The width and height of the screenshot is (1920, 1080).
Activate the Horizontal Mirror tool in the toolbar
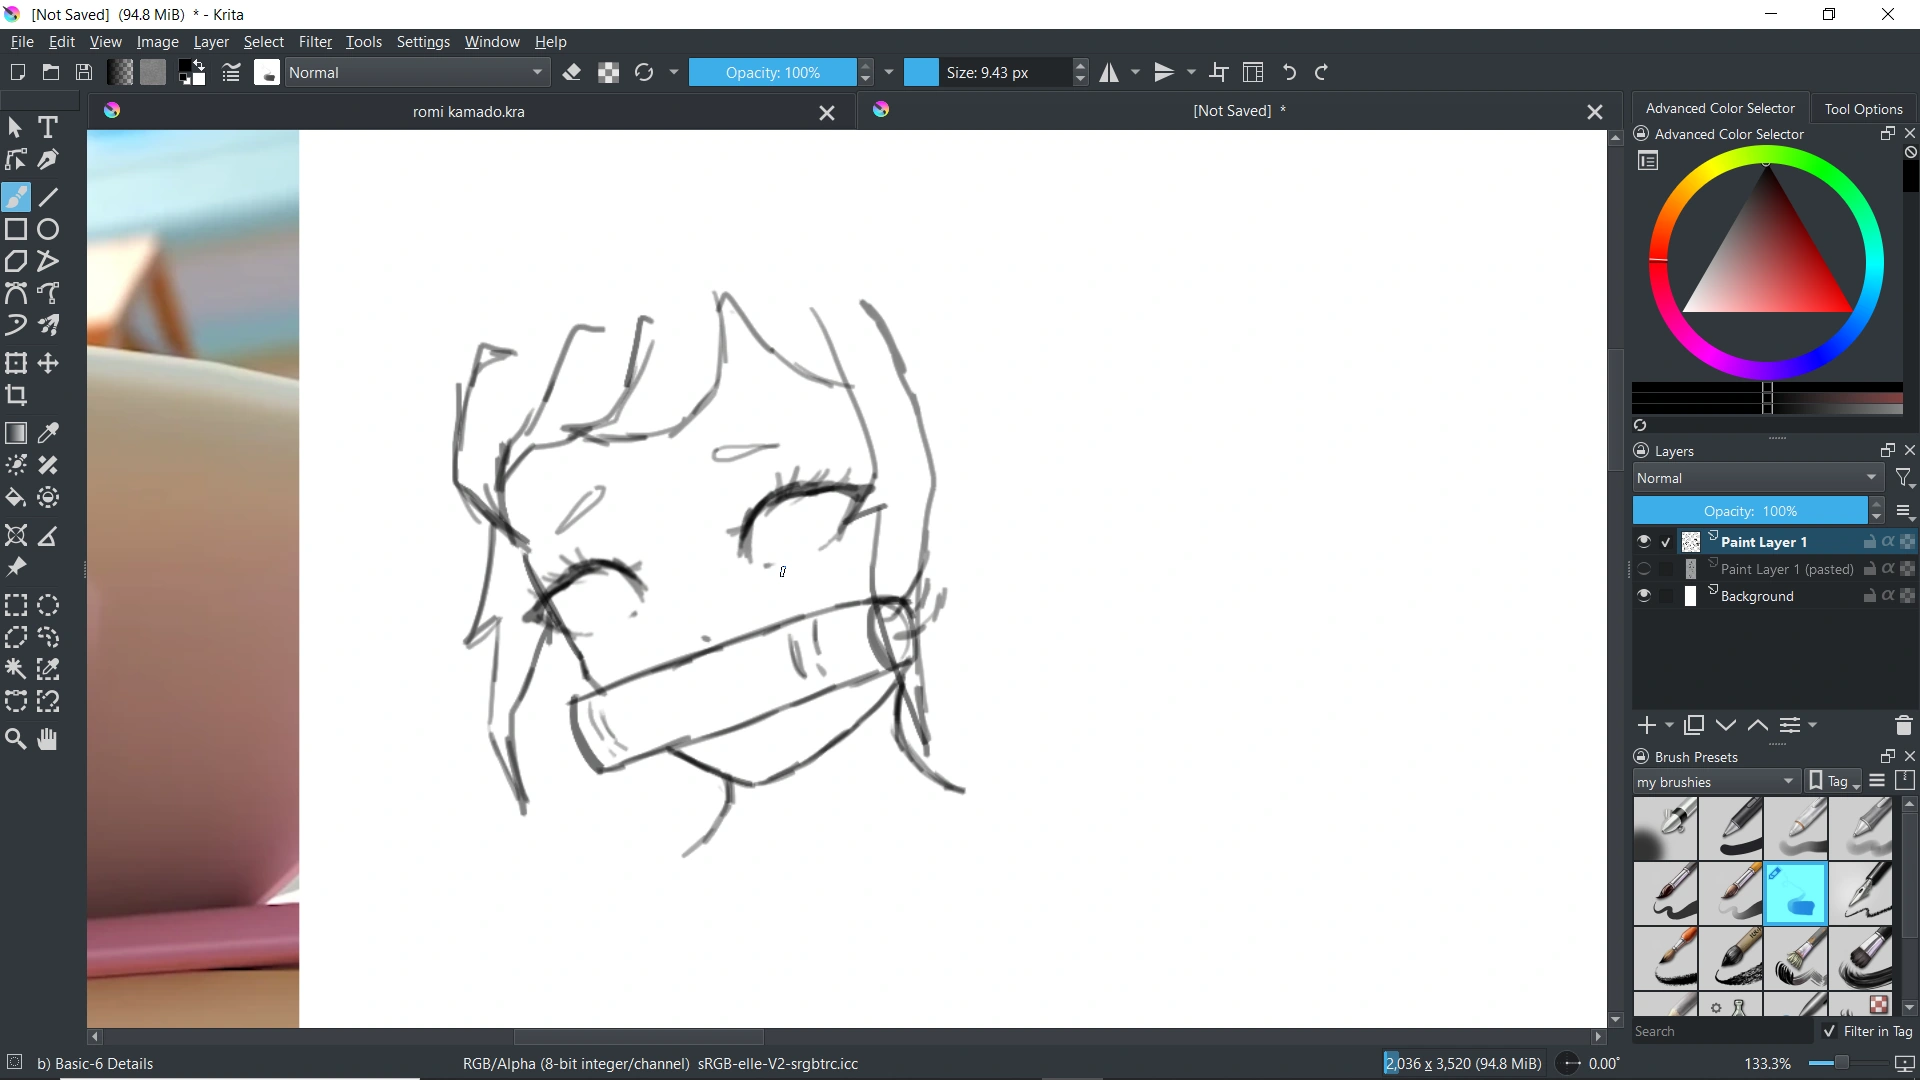tap(1110, 72)
